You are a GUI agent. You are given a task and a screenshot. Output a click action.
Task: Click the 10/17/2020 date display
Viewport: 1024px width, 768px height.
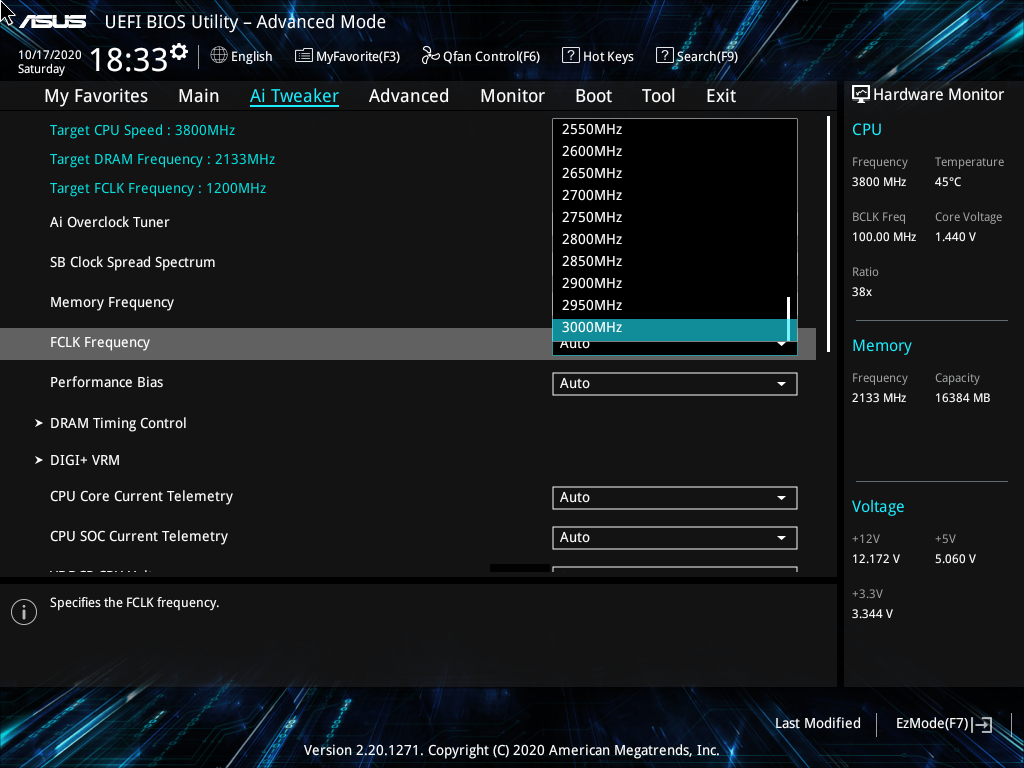click(x=50, y=55)
